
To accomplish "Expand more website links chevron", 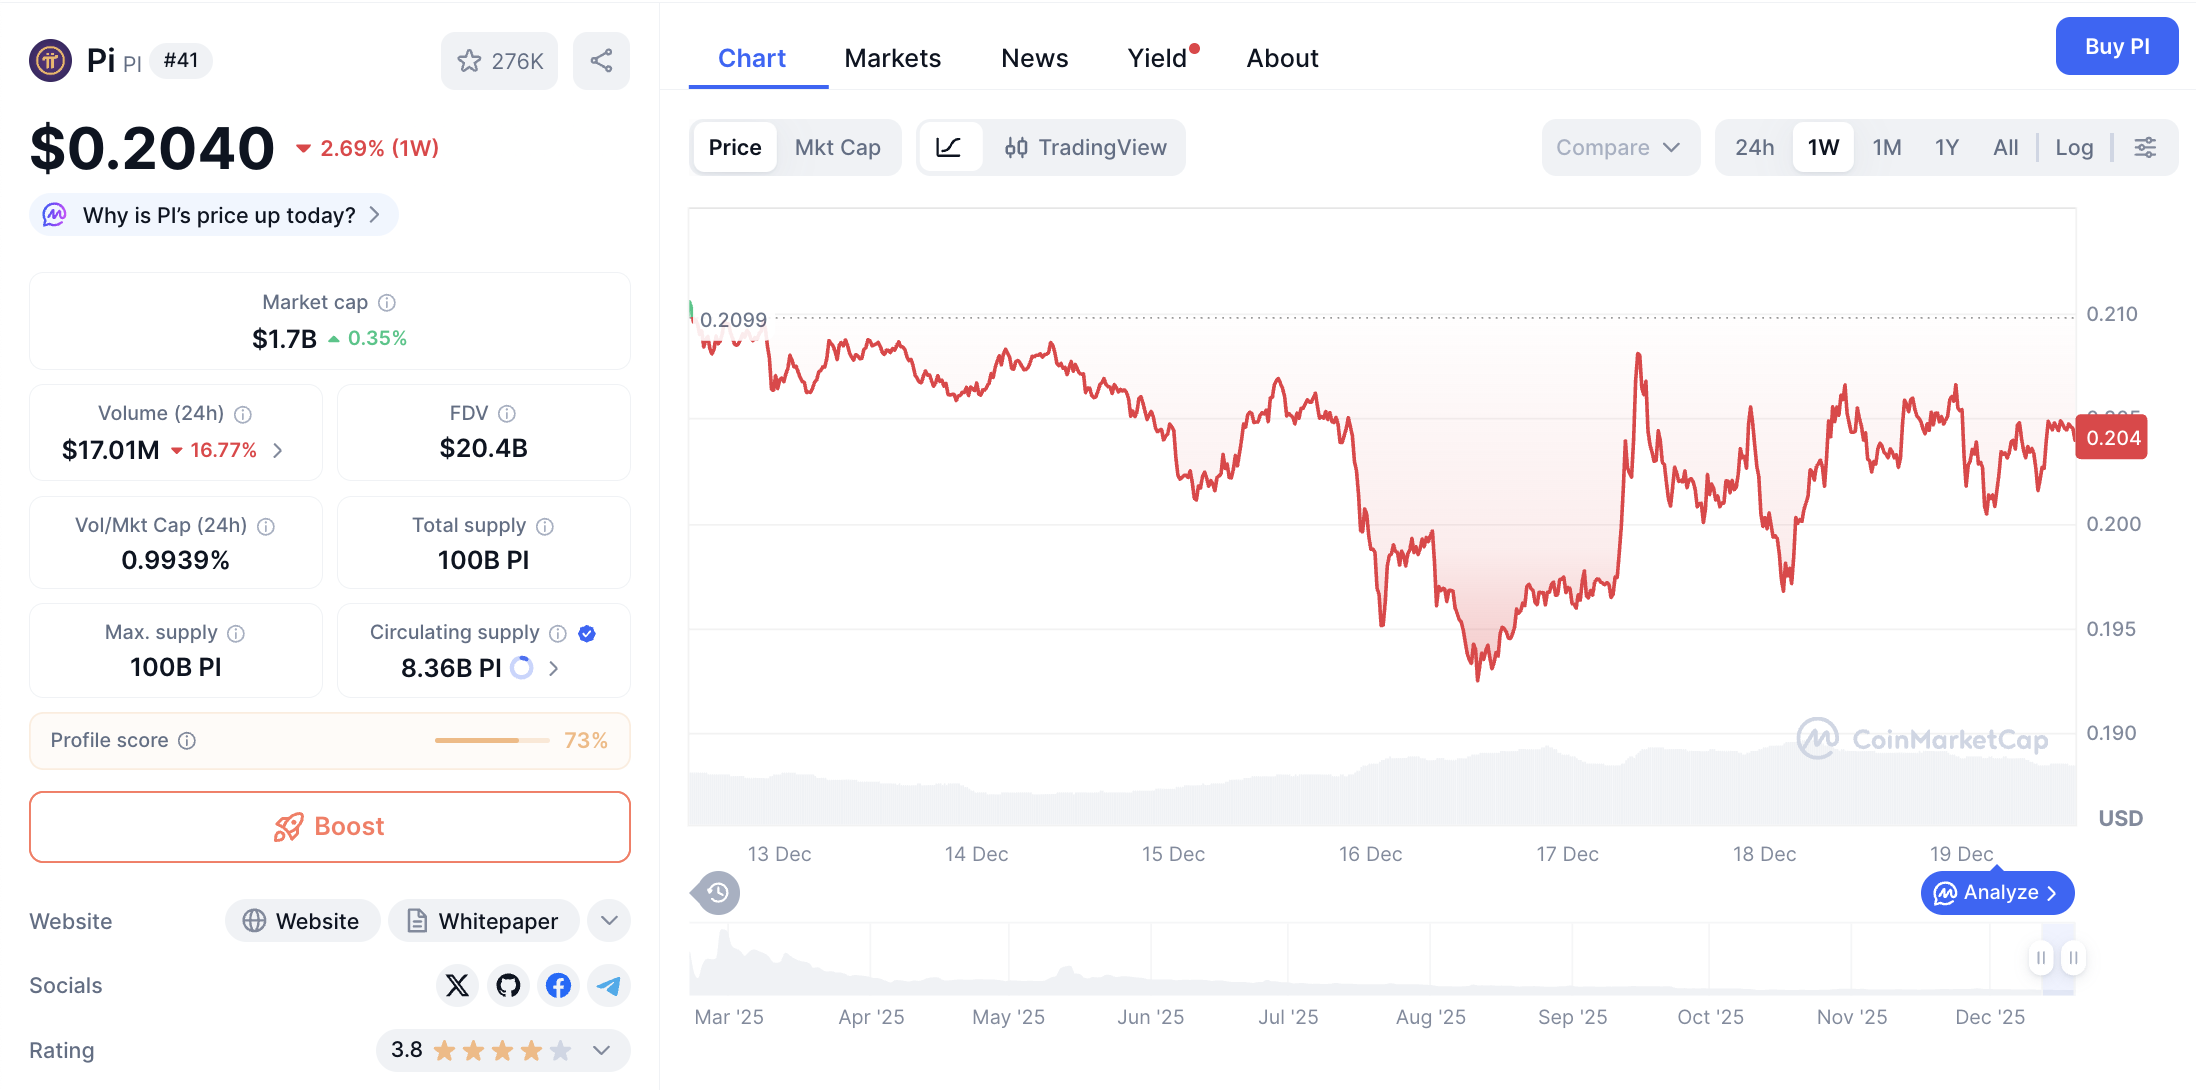I will [608, 920].
